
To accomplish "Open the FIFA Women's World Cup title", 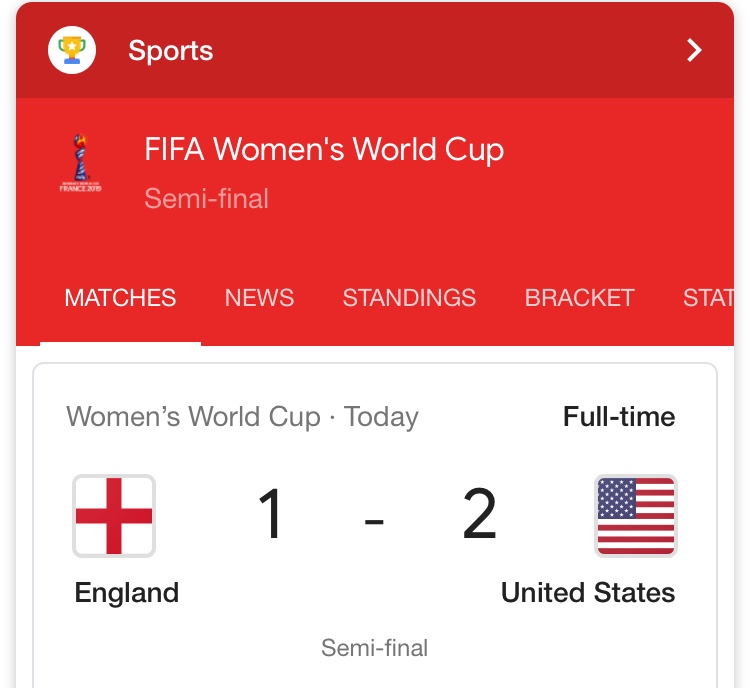I will click(324, 149).
